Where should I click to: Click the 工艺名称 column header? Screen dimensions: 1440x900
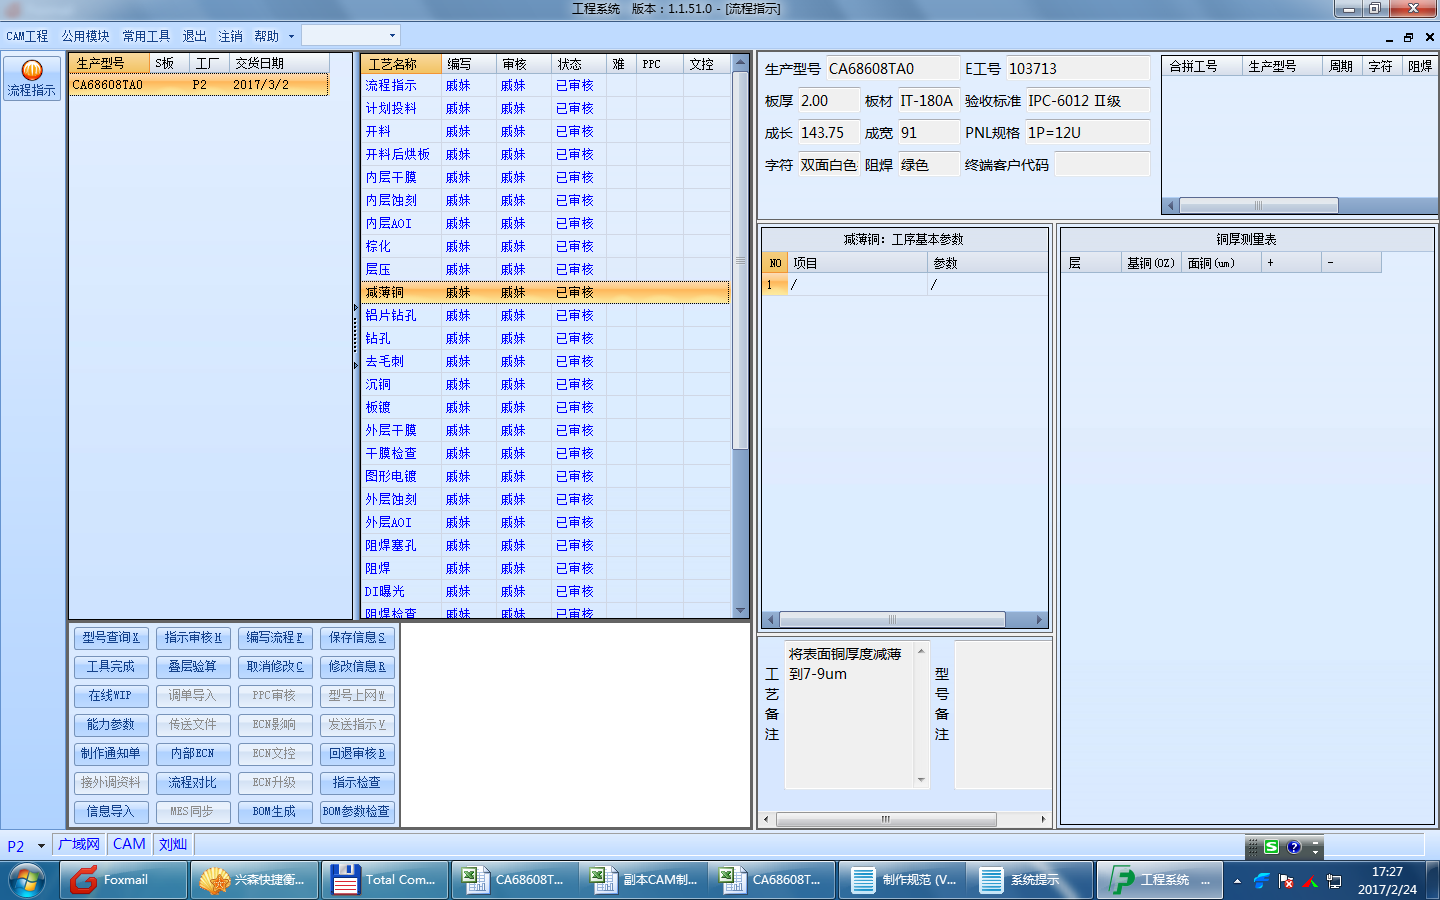(401, 64)
